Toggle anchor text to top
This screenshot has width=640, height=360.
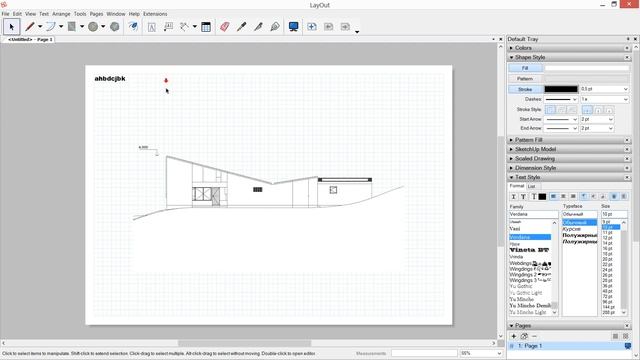[x=584, y=197]
